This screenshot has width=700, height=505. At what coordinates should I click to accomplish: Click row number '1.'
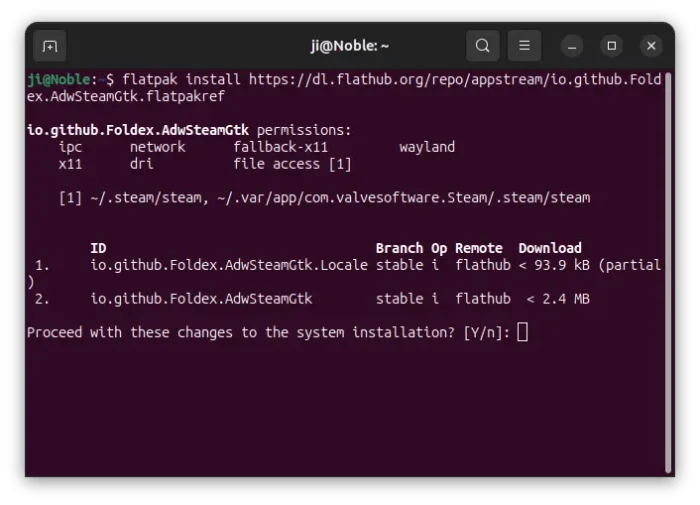click(42, 265)
